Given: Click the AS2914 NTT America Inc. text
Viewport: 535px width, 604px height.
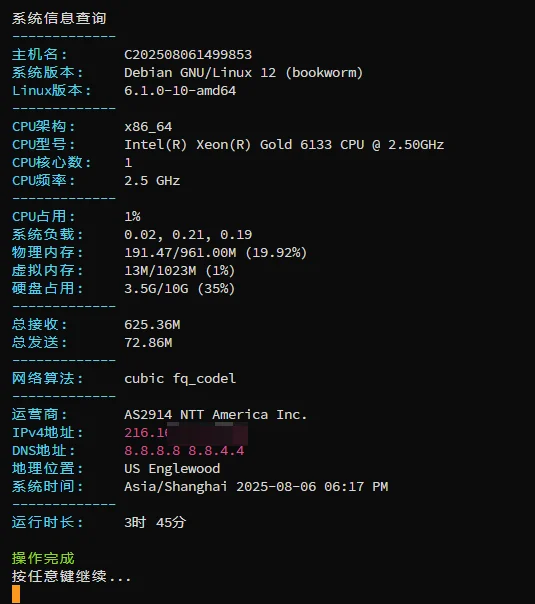Looking at the screenshot, I should [x=215, y=415].
